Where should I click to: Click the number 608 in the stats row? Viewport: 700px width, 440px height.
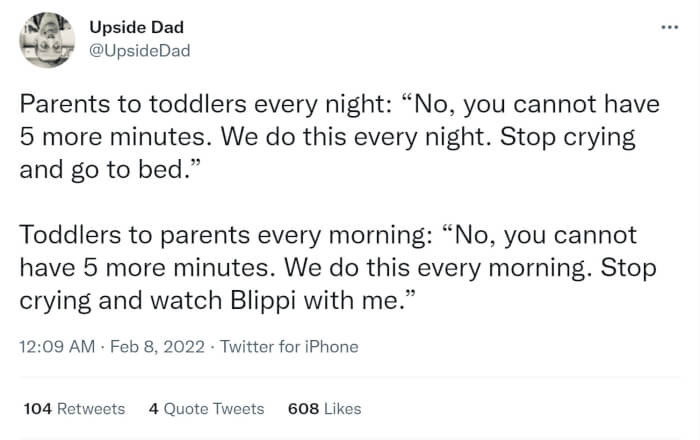point(302,408)
